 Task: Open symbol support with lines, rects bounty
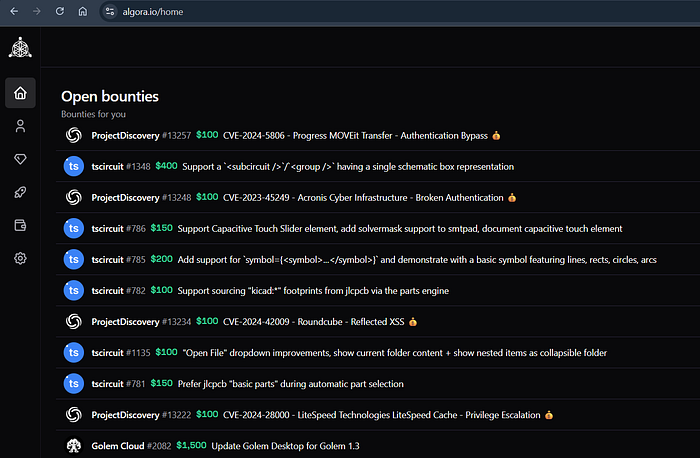pyautogui.click(x=417, y=259)
